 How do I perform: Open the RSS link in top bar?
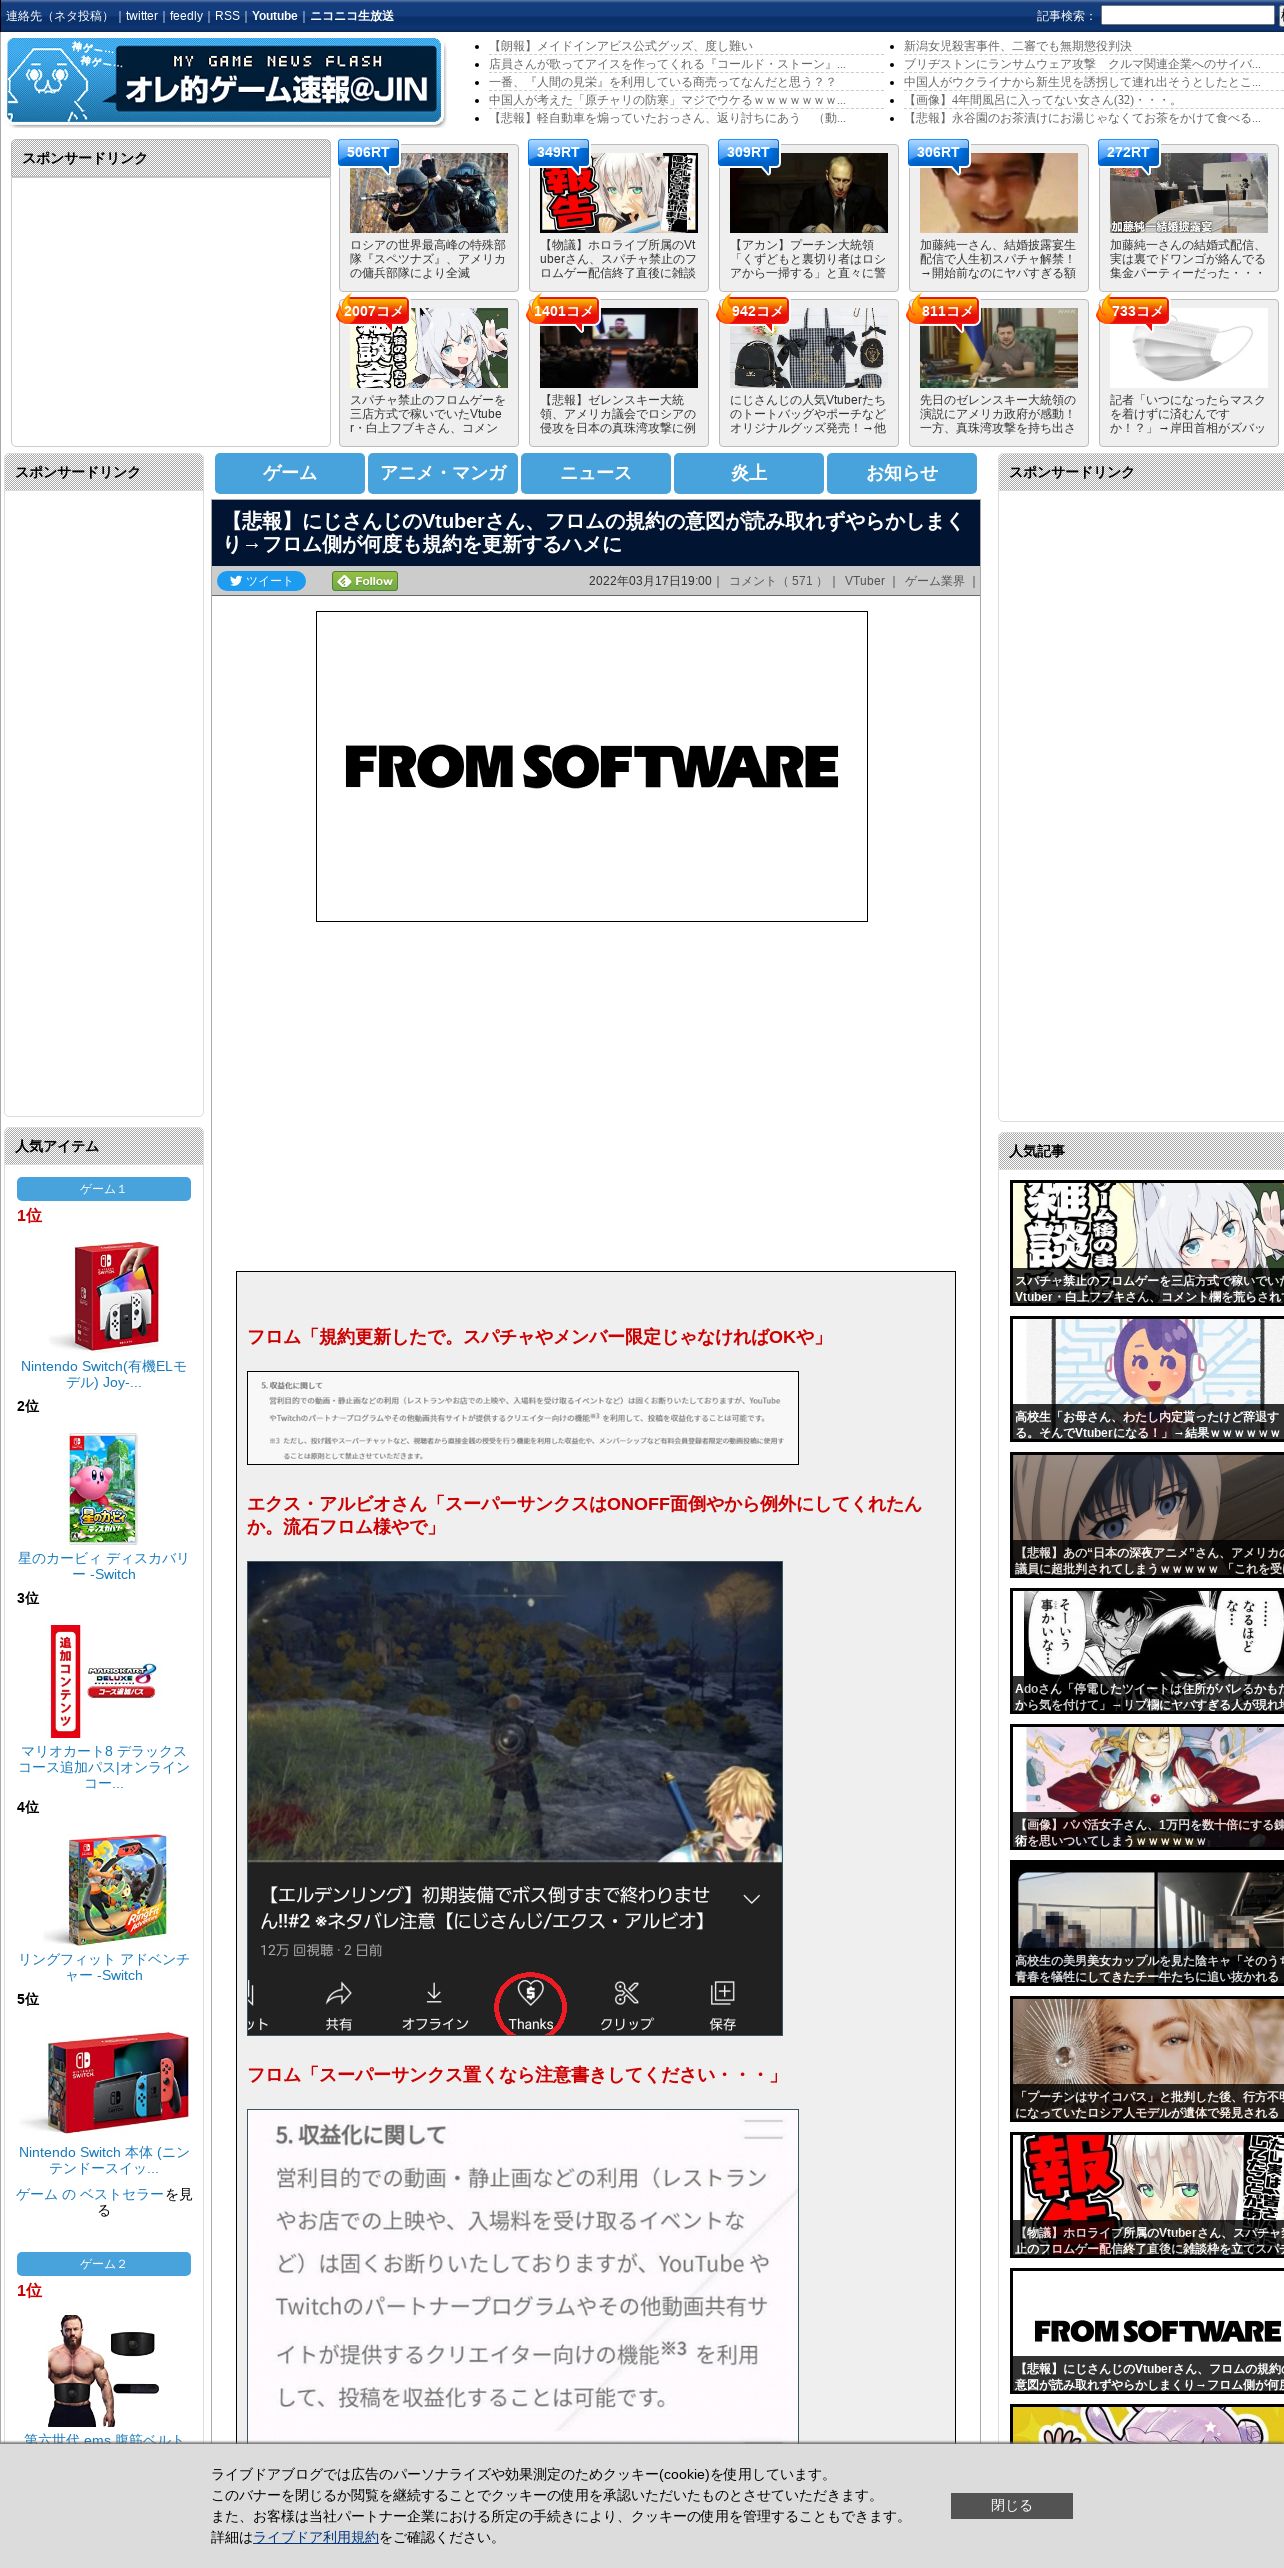point(227,16)
